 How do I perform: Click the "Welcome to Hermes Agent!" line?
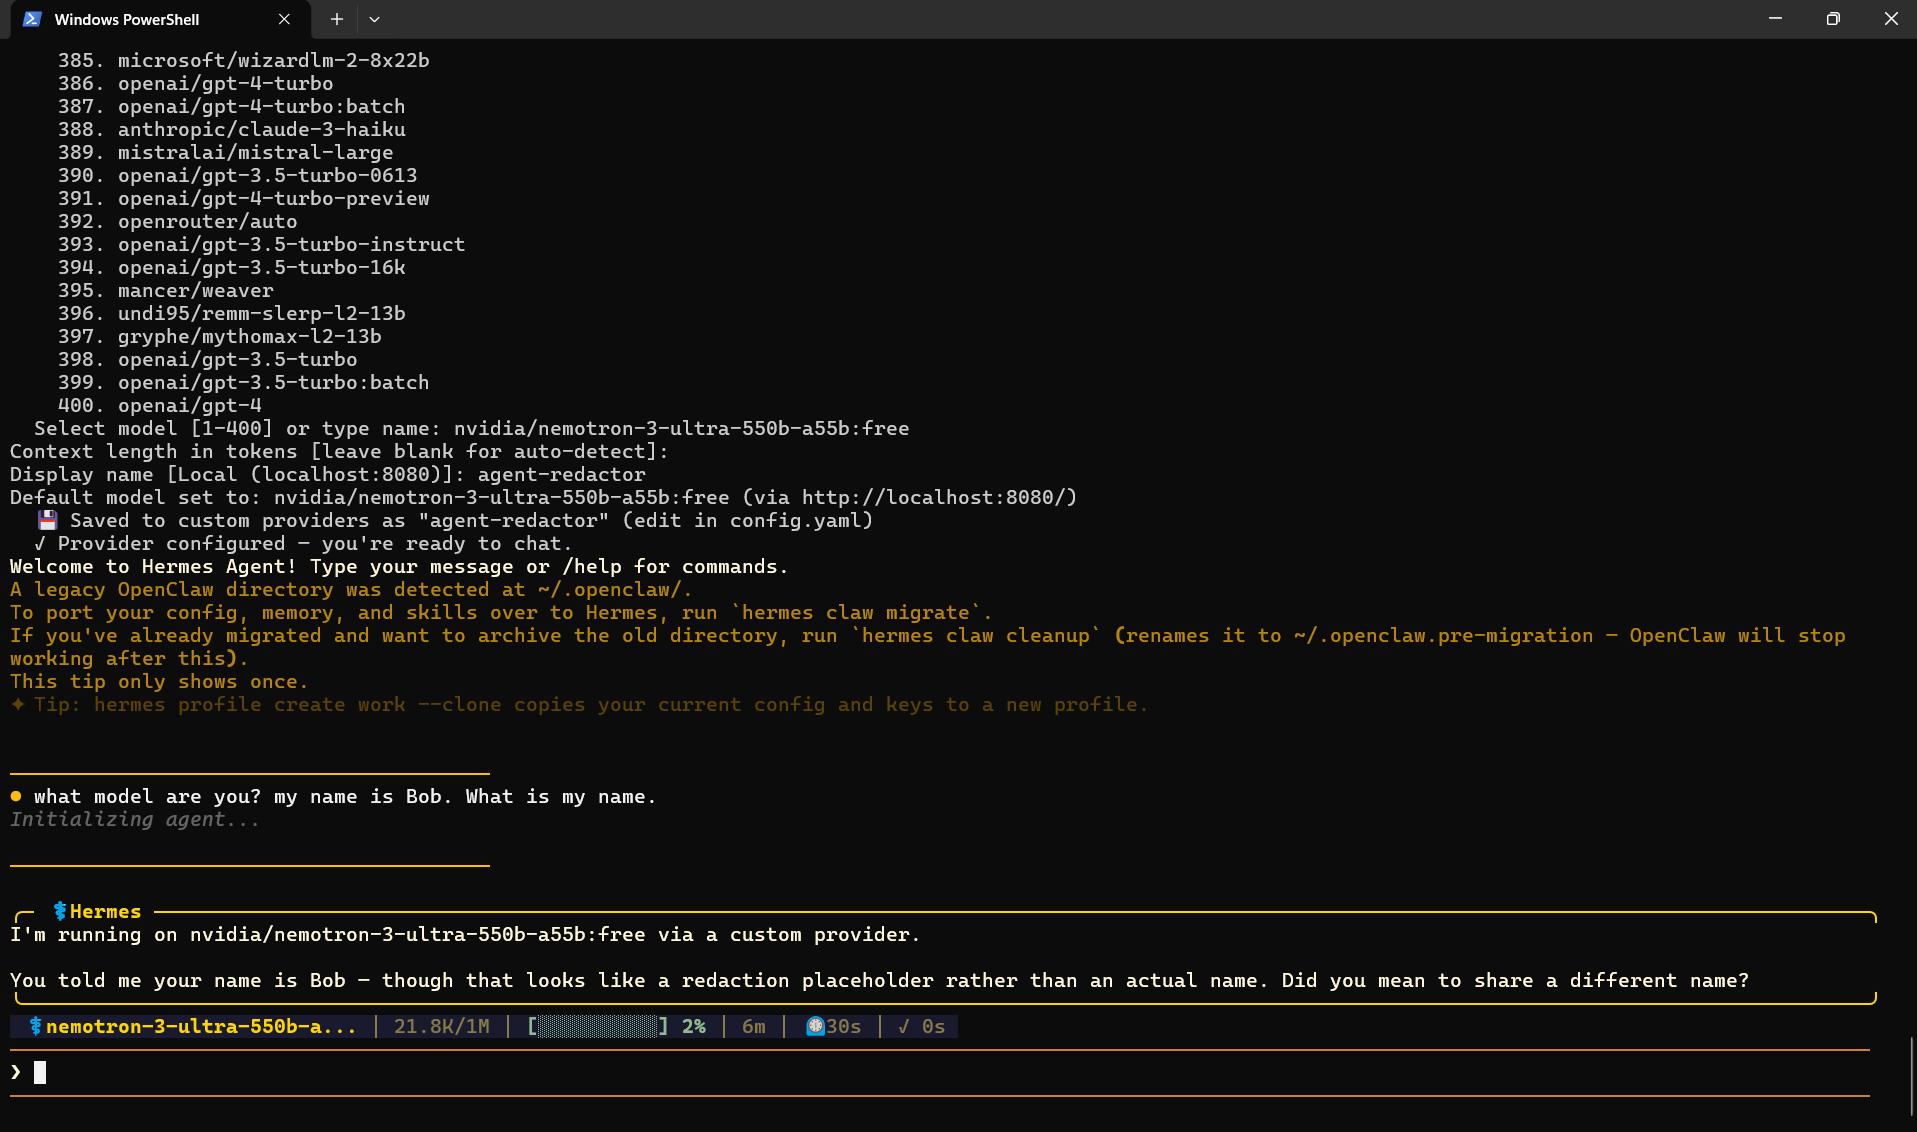tap(399, 566)
